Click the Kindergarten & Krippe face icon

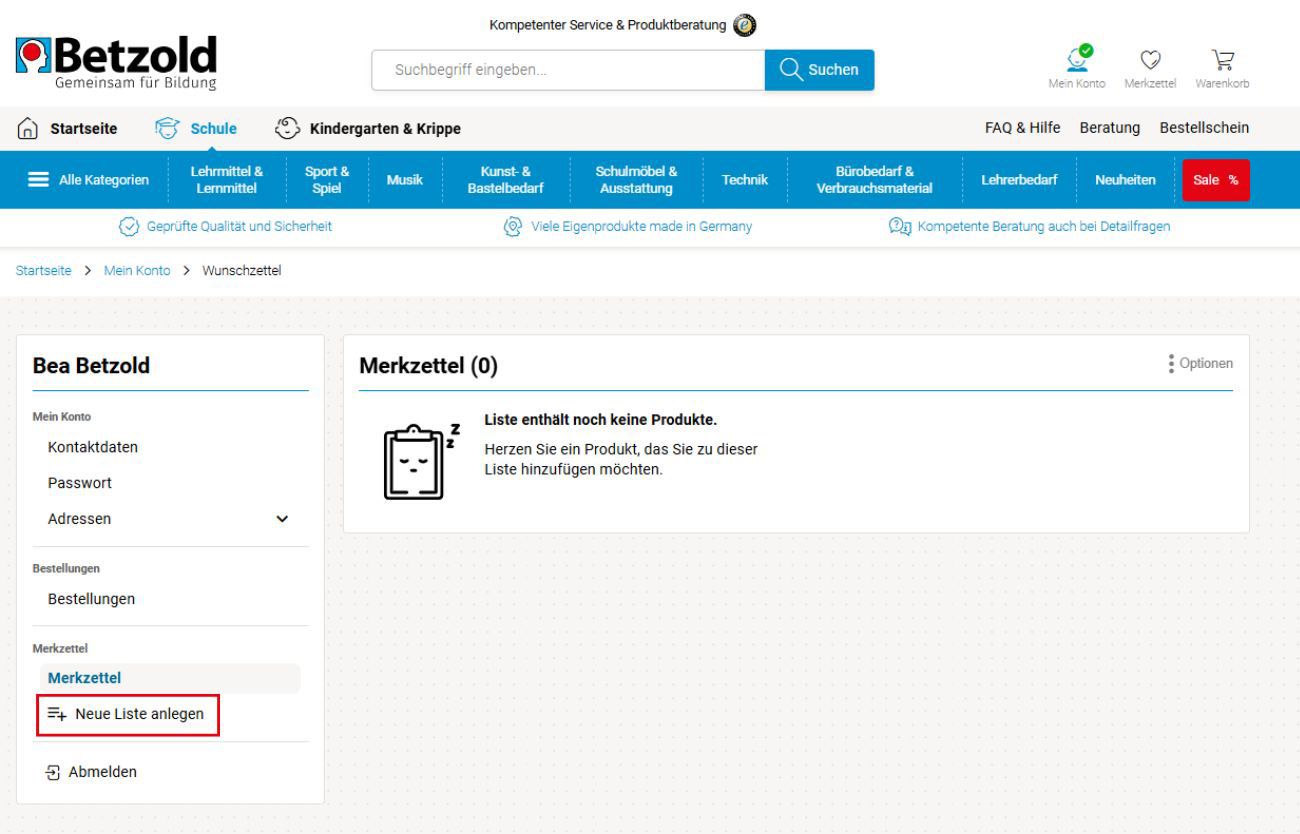coord(287,128)
